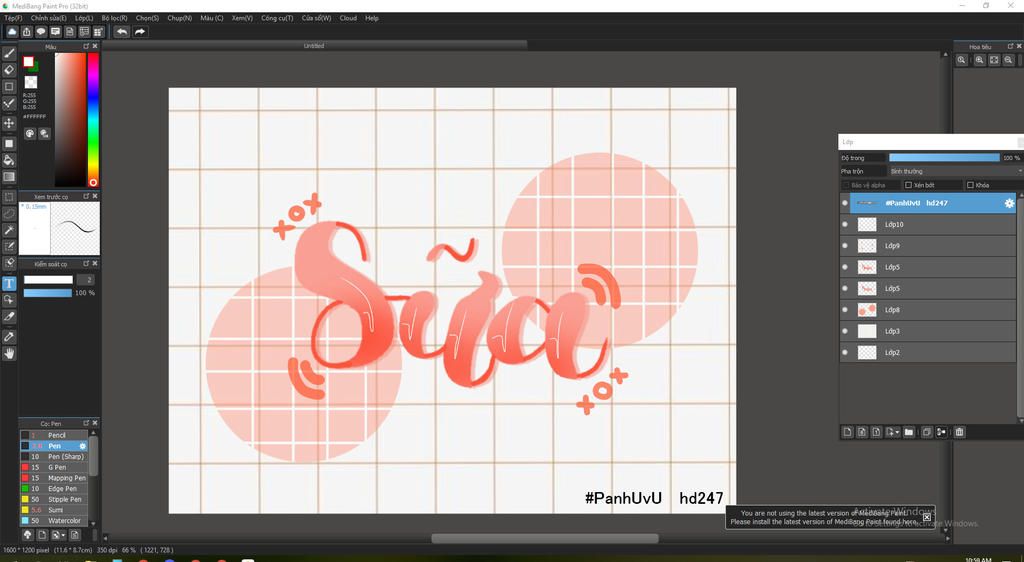1024x562 pixels.
Task: Open the add-layer dropdown arrow in layer panel
Action: [897, 432]
